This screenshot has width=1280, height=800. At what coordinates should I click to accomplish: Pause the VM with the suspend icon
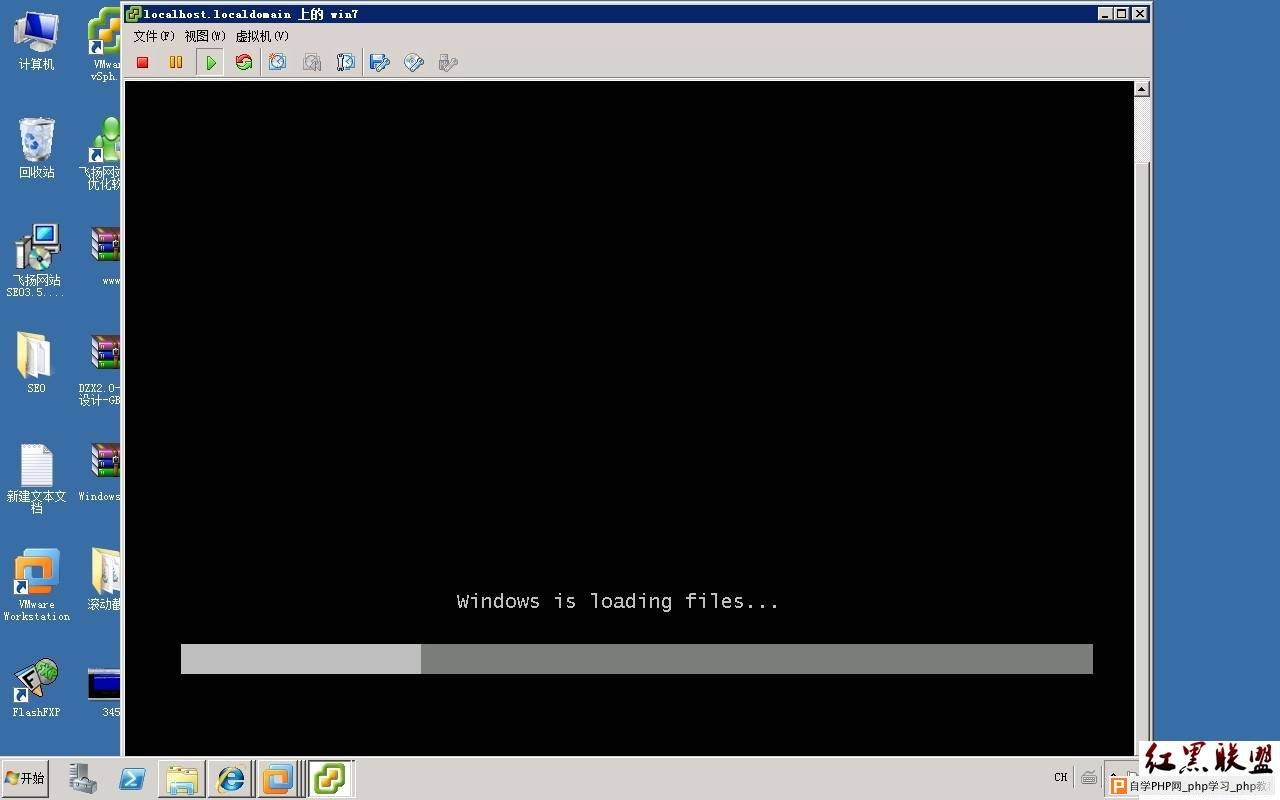pos(176,63)
